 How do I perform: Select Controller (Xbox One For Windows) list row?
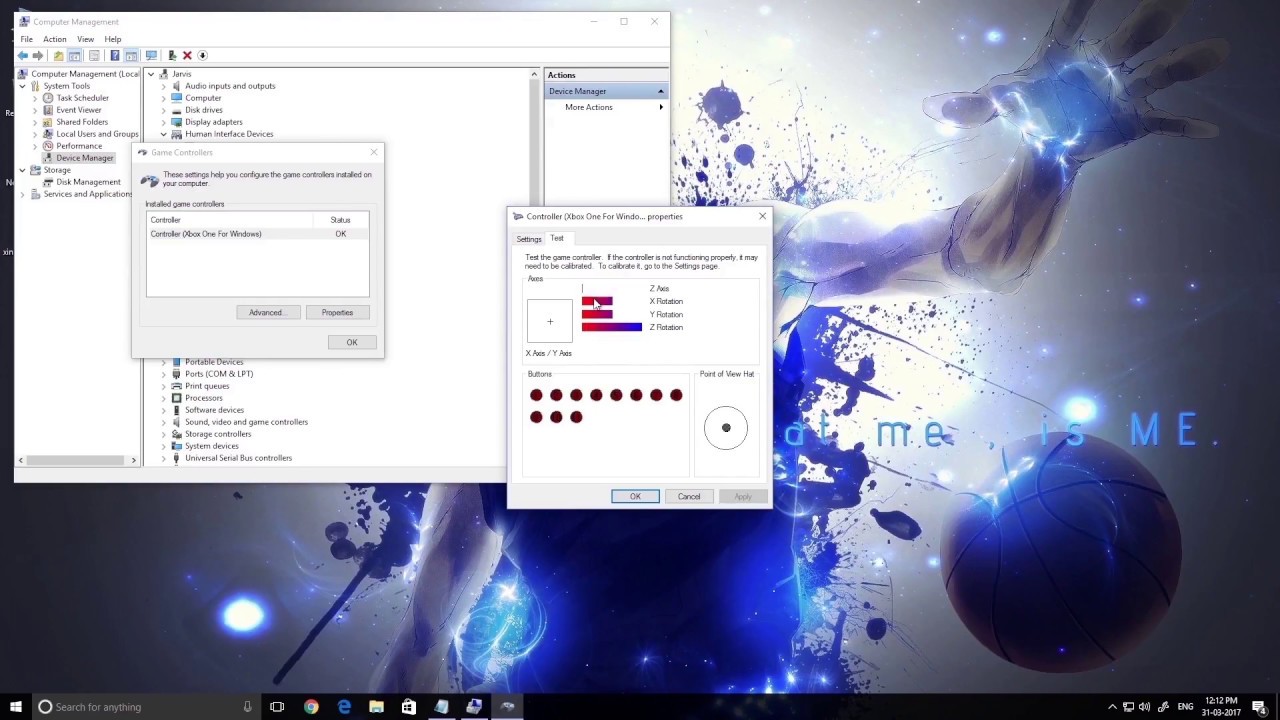[x=257, y=234]
